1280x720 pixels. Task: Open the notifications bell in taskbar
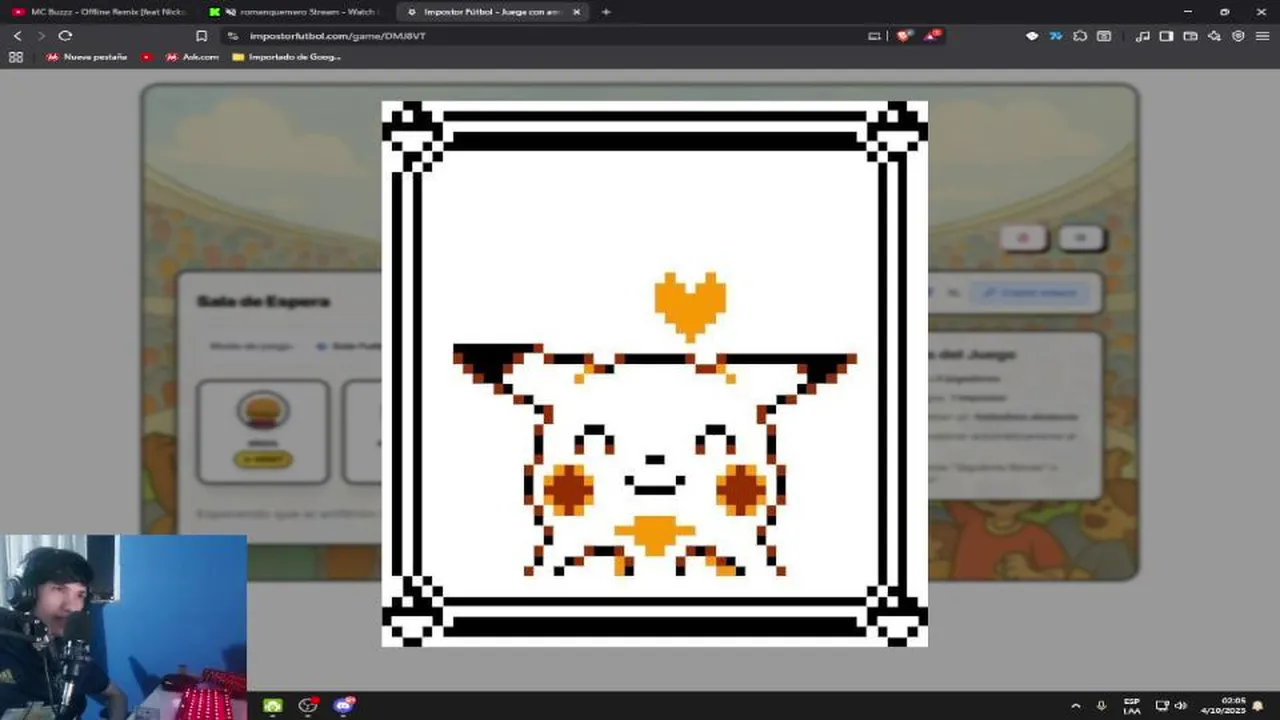(1258, 706)
